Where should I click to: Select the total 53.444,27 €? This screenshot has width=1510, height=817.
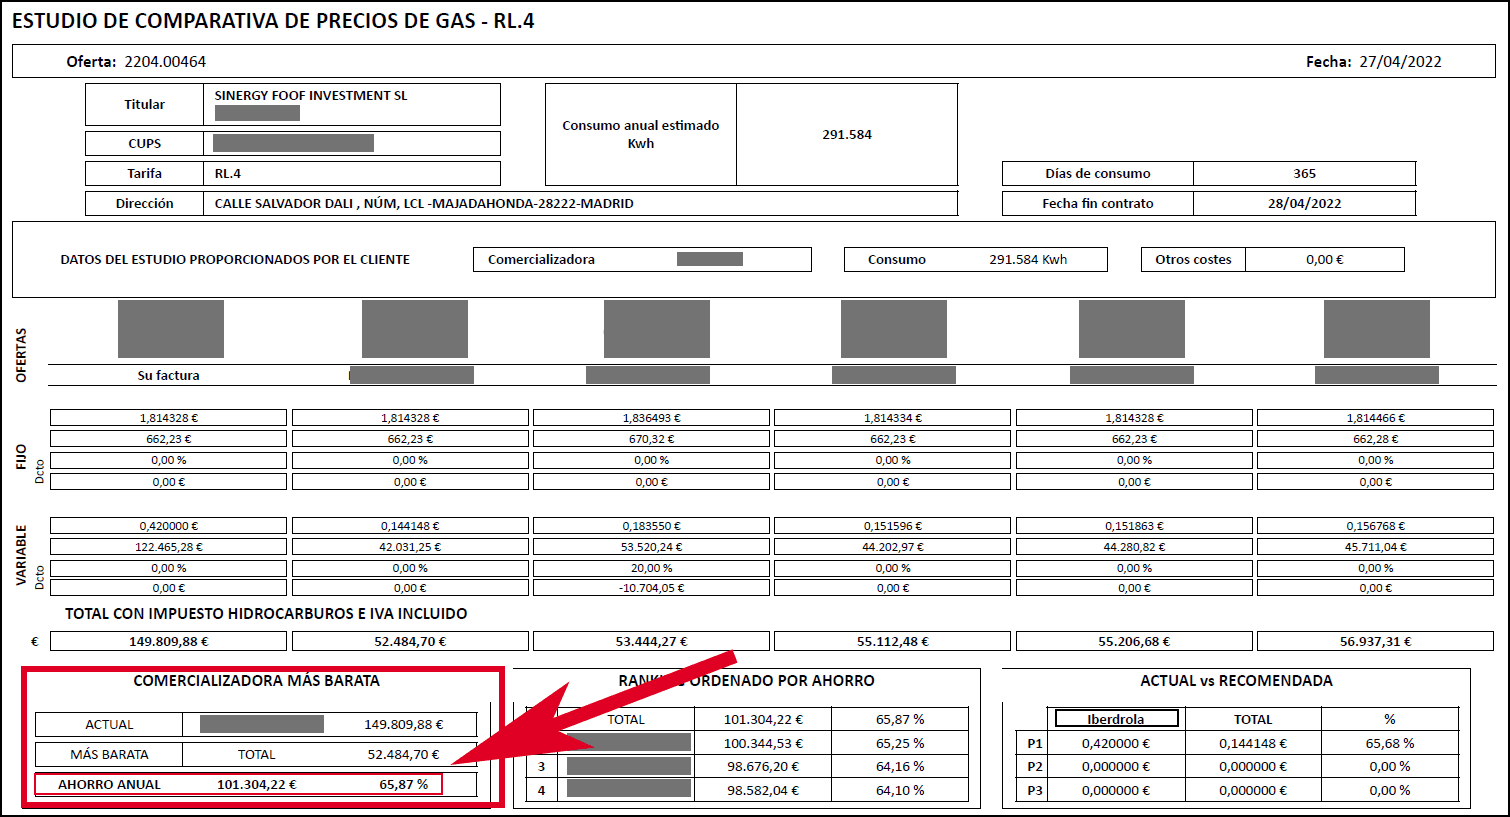[651, 641]
